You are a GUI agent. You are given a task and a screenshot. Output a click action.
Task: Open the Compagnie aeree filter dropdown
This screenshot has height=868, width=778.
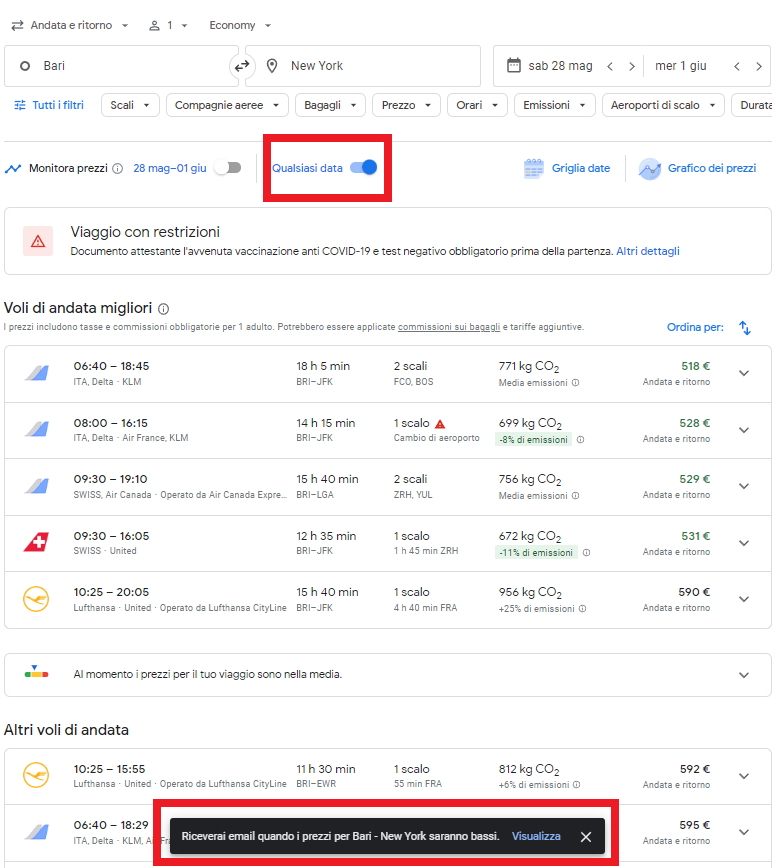pos(227,105)
